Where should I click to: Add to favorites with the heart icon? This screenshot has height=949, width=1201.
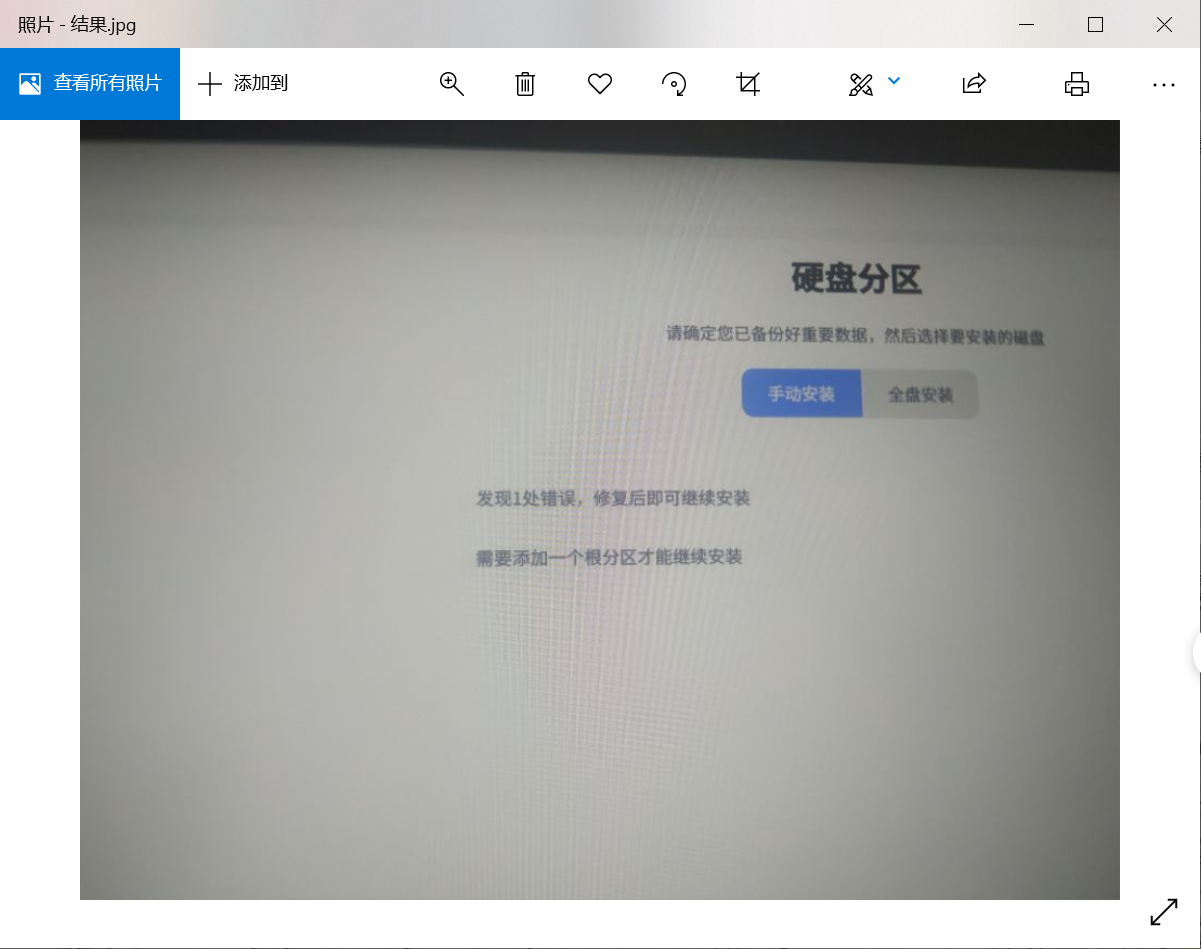(x=600, y=84)
